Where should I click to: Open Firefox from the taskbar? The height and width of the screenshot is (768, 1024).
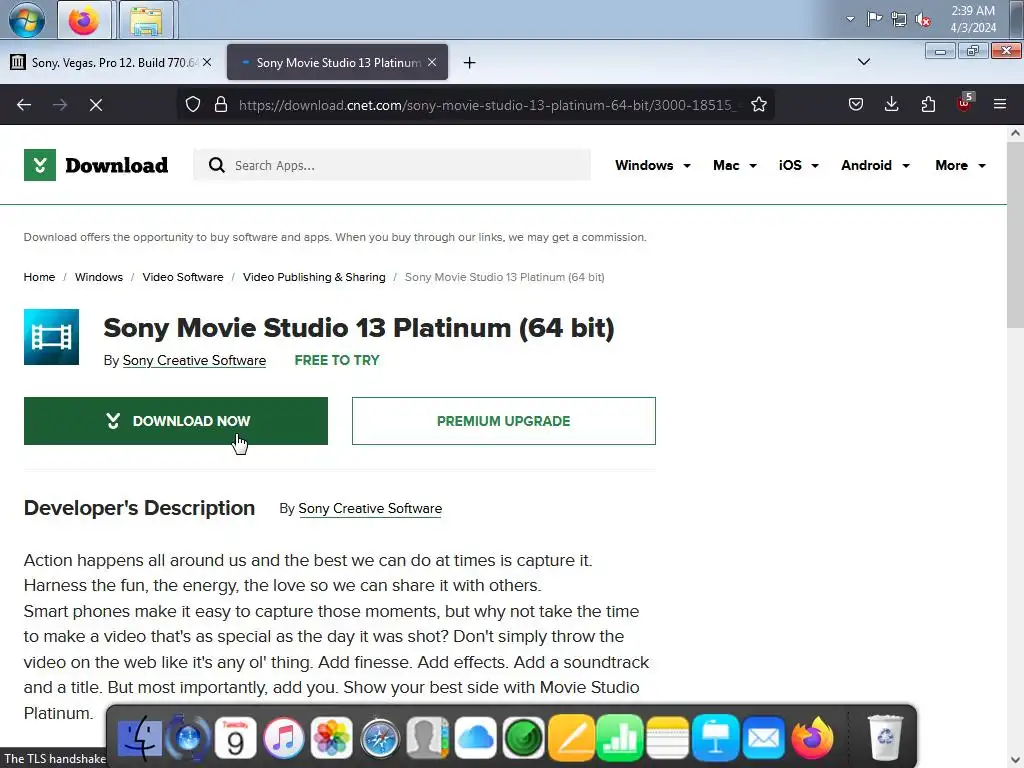84,20
